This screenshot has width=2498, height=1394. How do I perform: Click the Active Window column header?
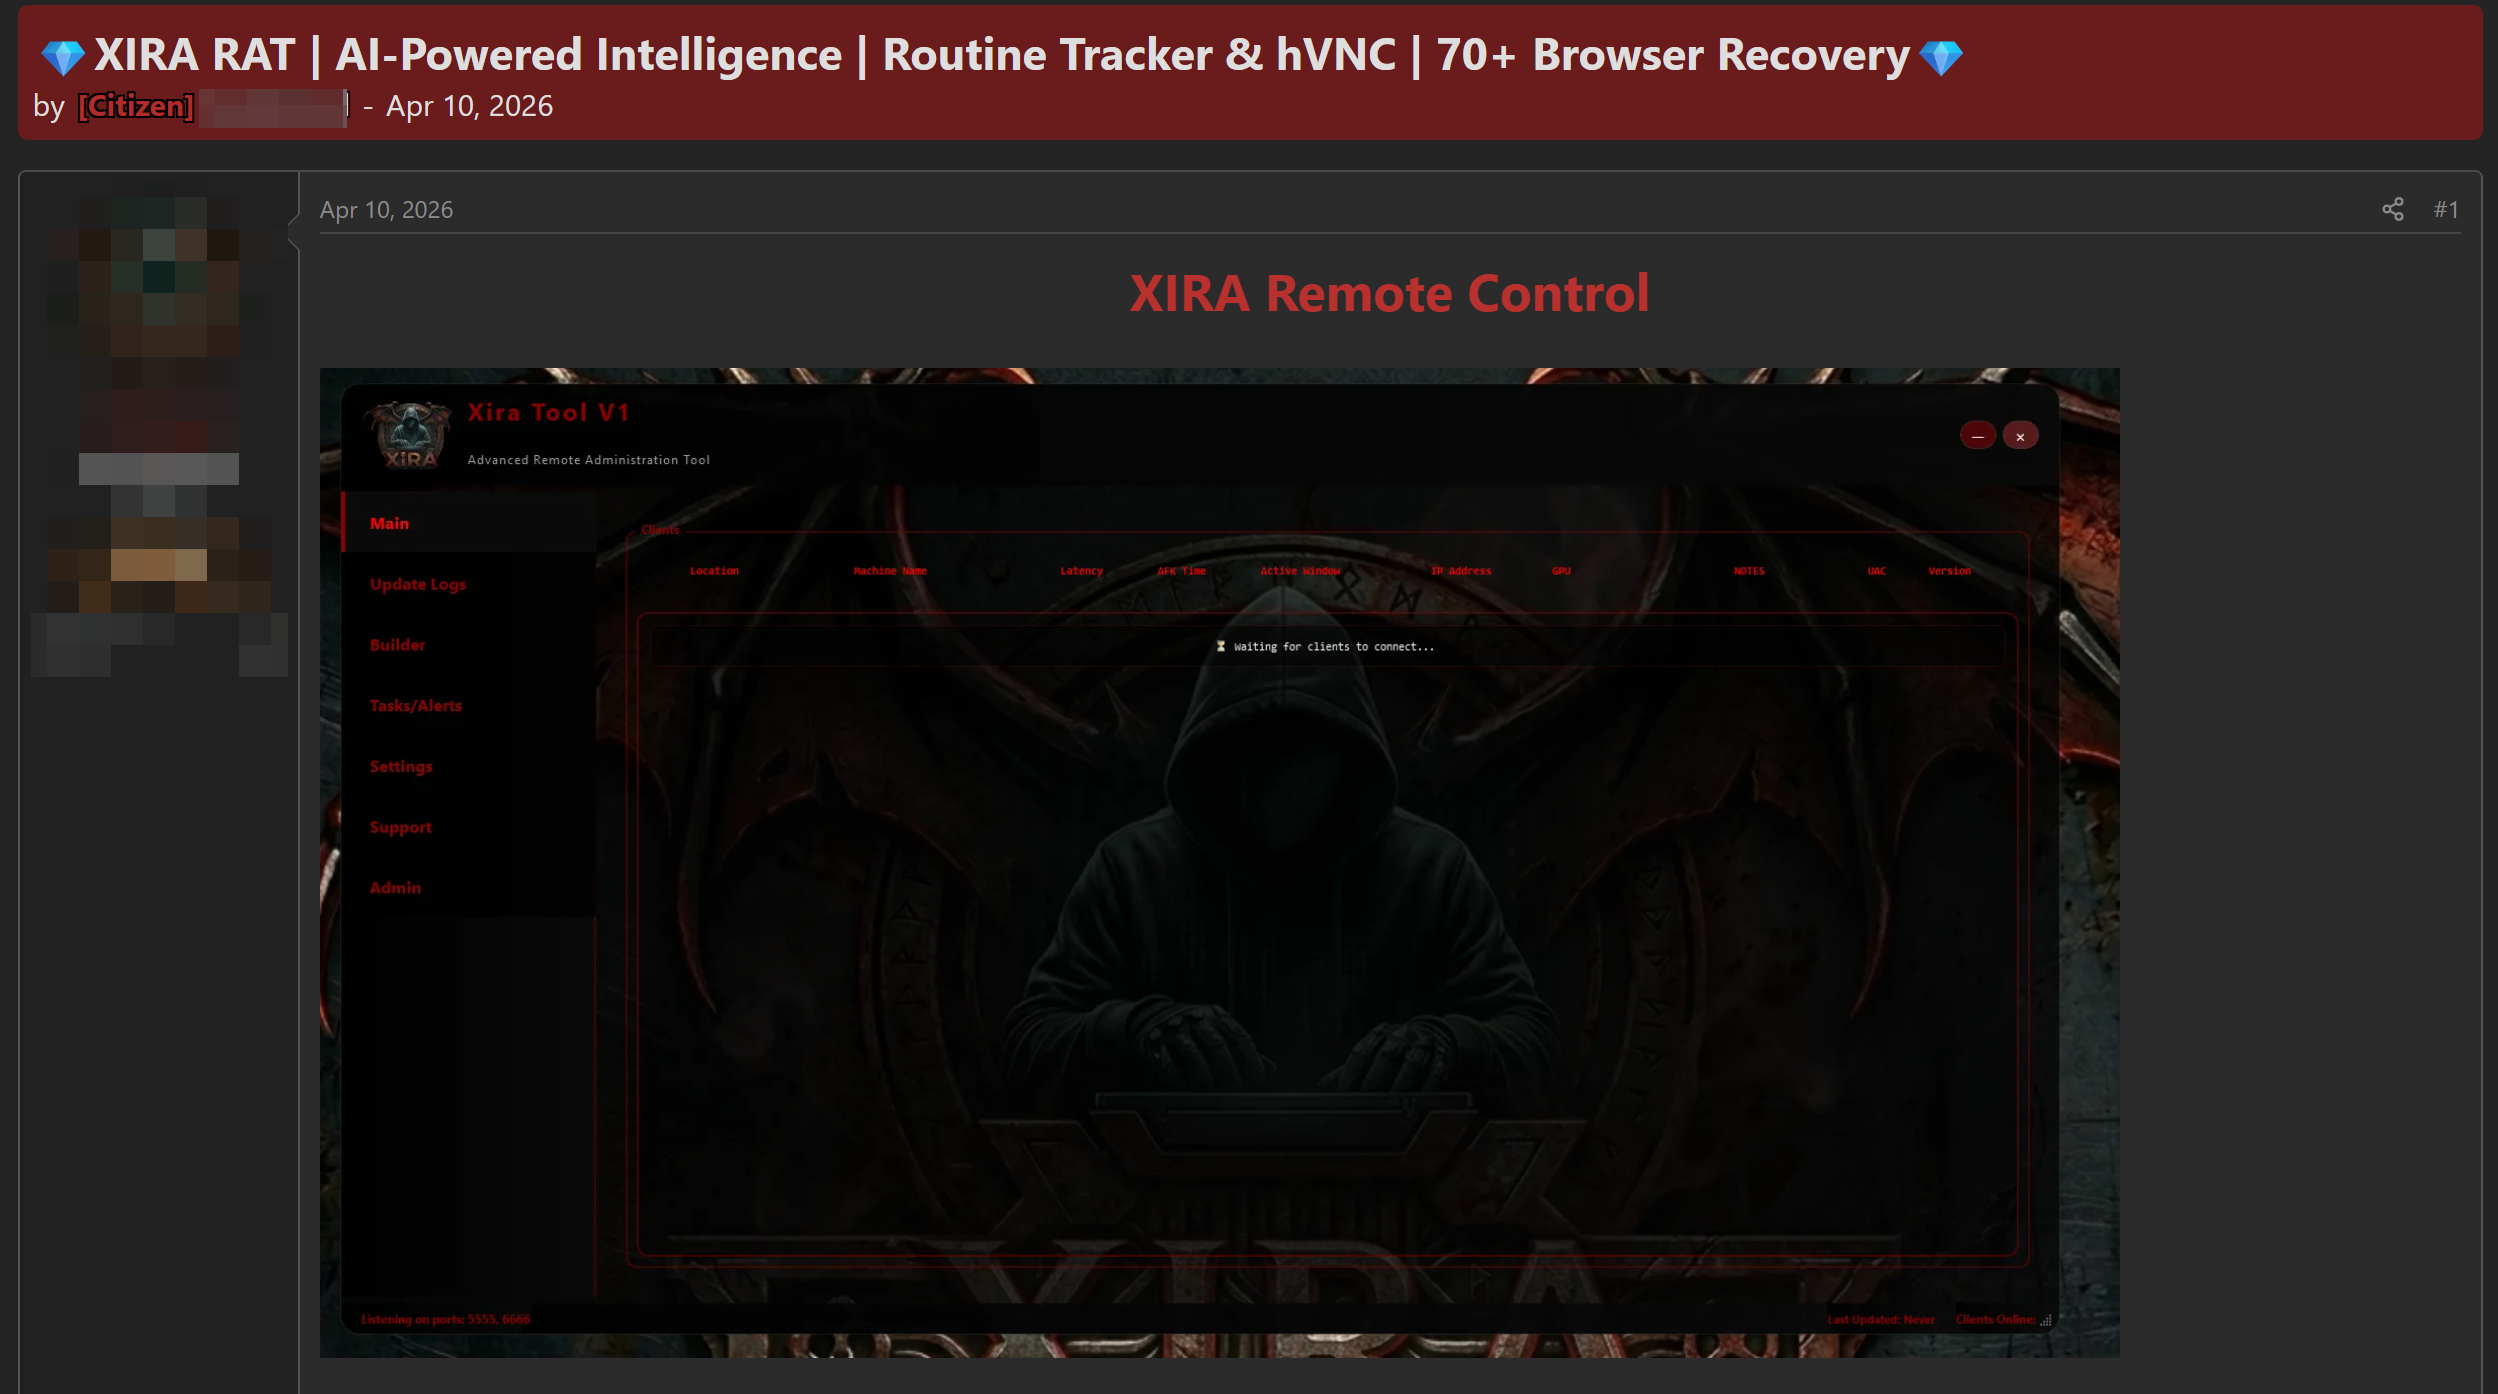[x=1300, y=571]
